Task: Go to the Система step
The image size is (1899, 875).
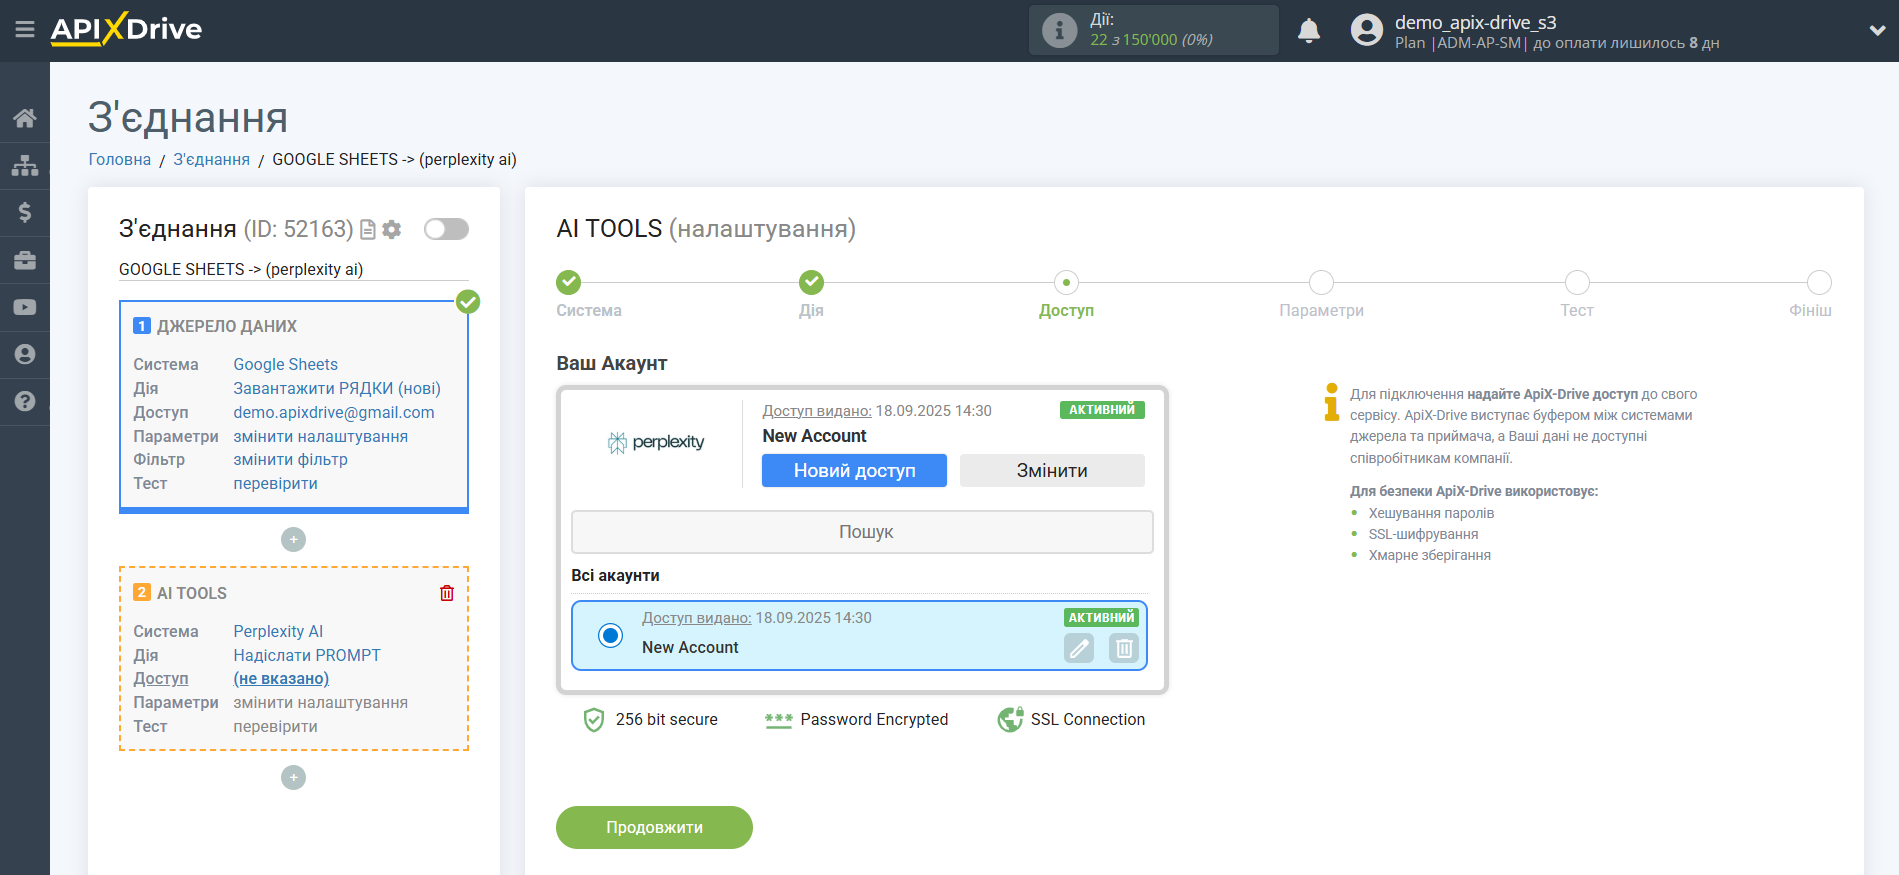Action: tap(569, 283)
